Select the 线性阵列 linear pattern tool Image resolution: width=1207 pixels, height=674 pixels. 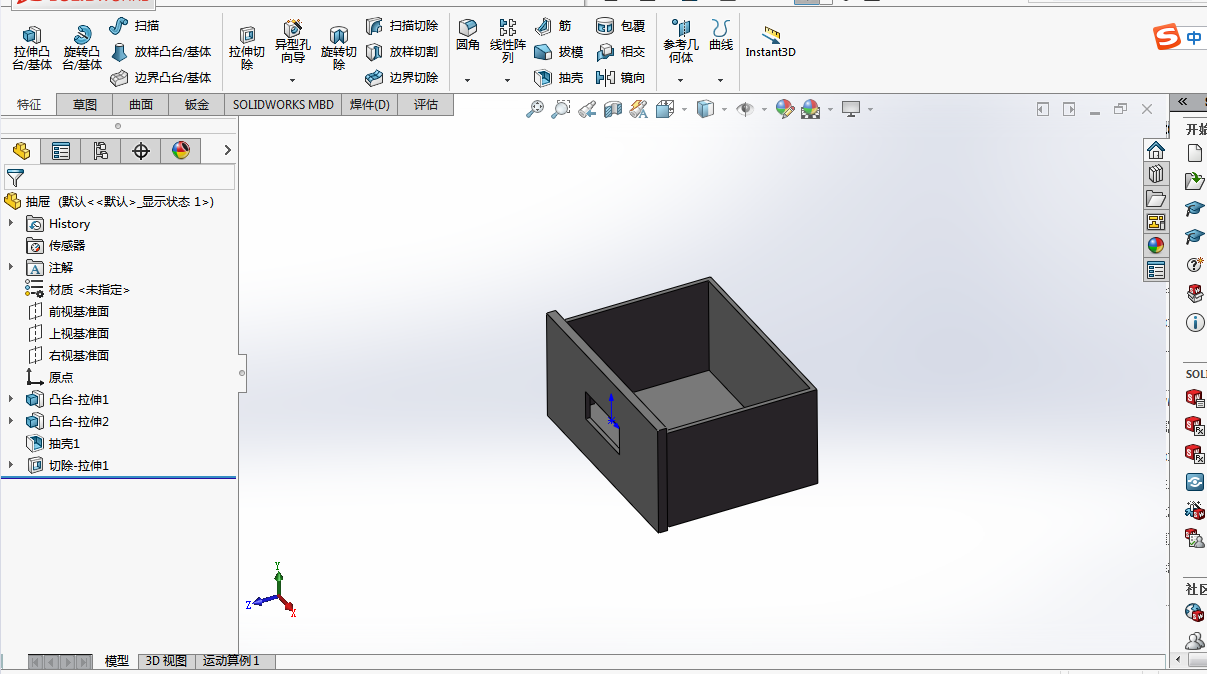tap(507, 42)
